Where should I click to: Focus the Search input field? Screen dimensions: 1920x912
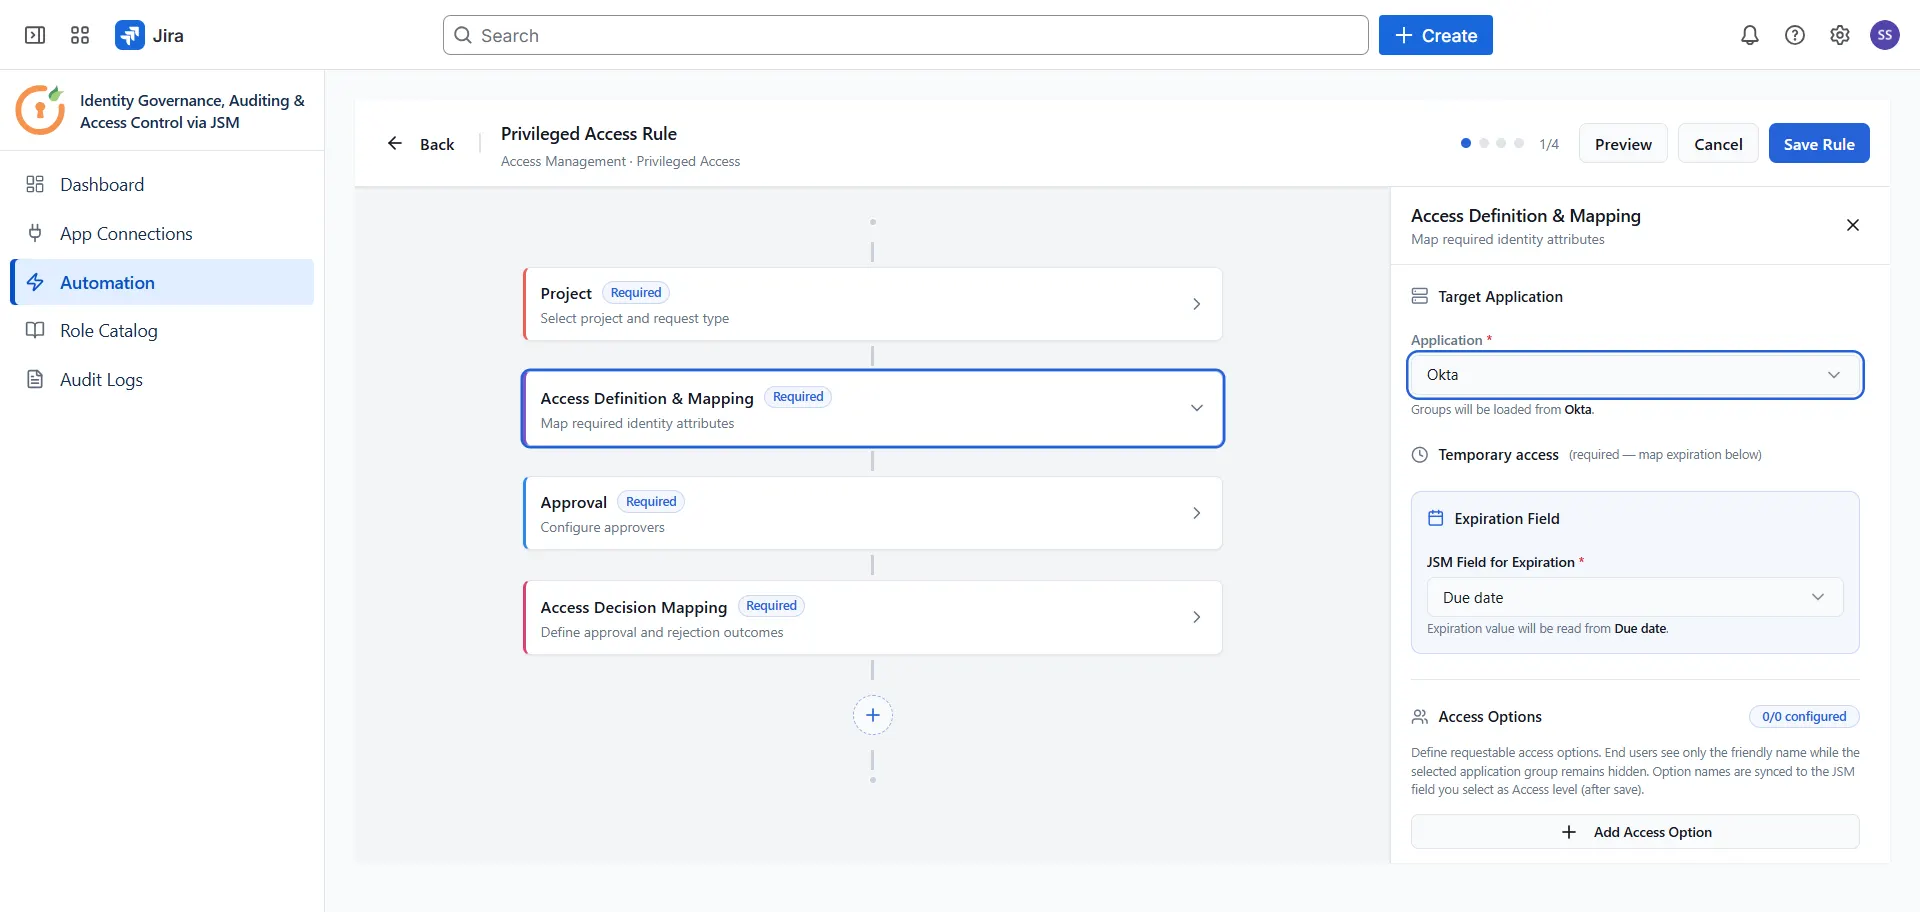(x=906, y=35)
